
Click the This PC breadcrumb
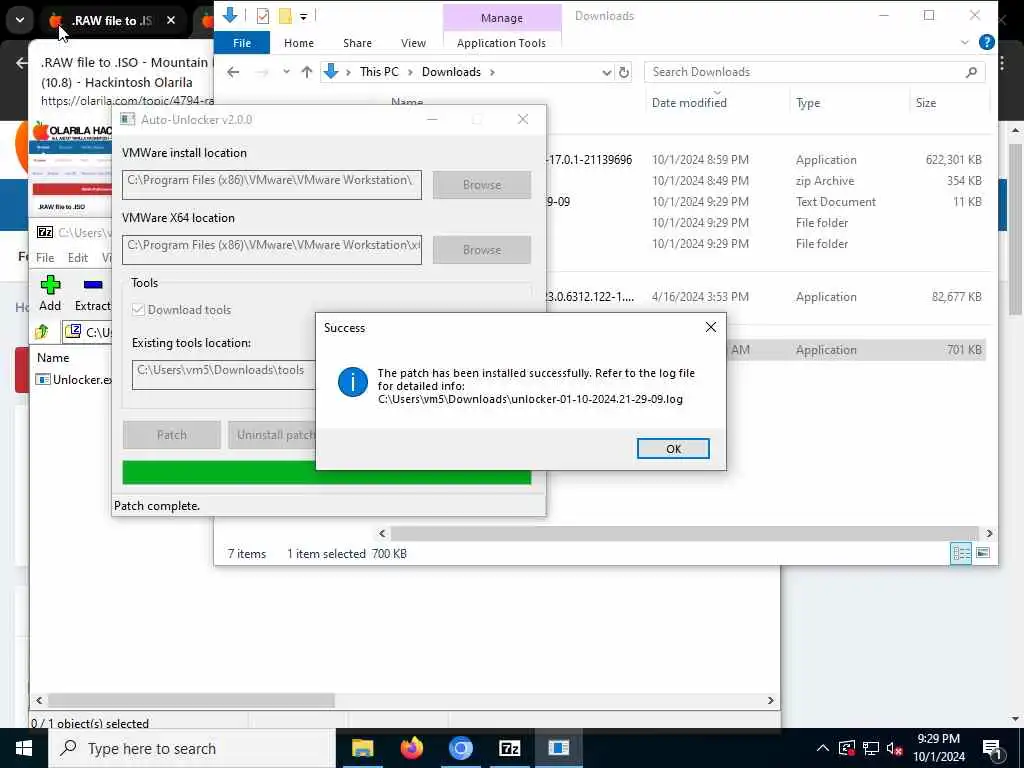coord(379,72)
